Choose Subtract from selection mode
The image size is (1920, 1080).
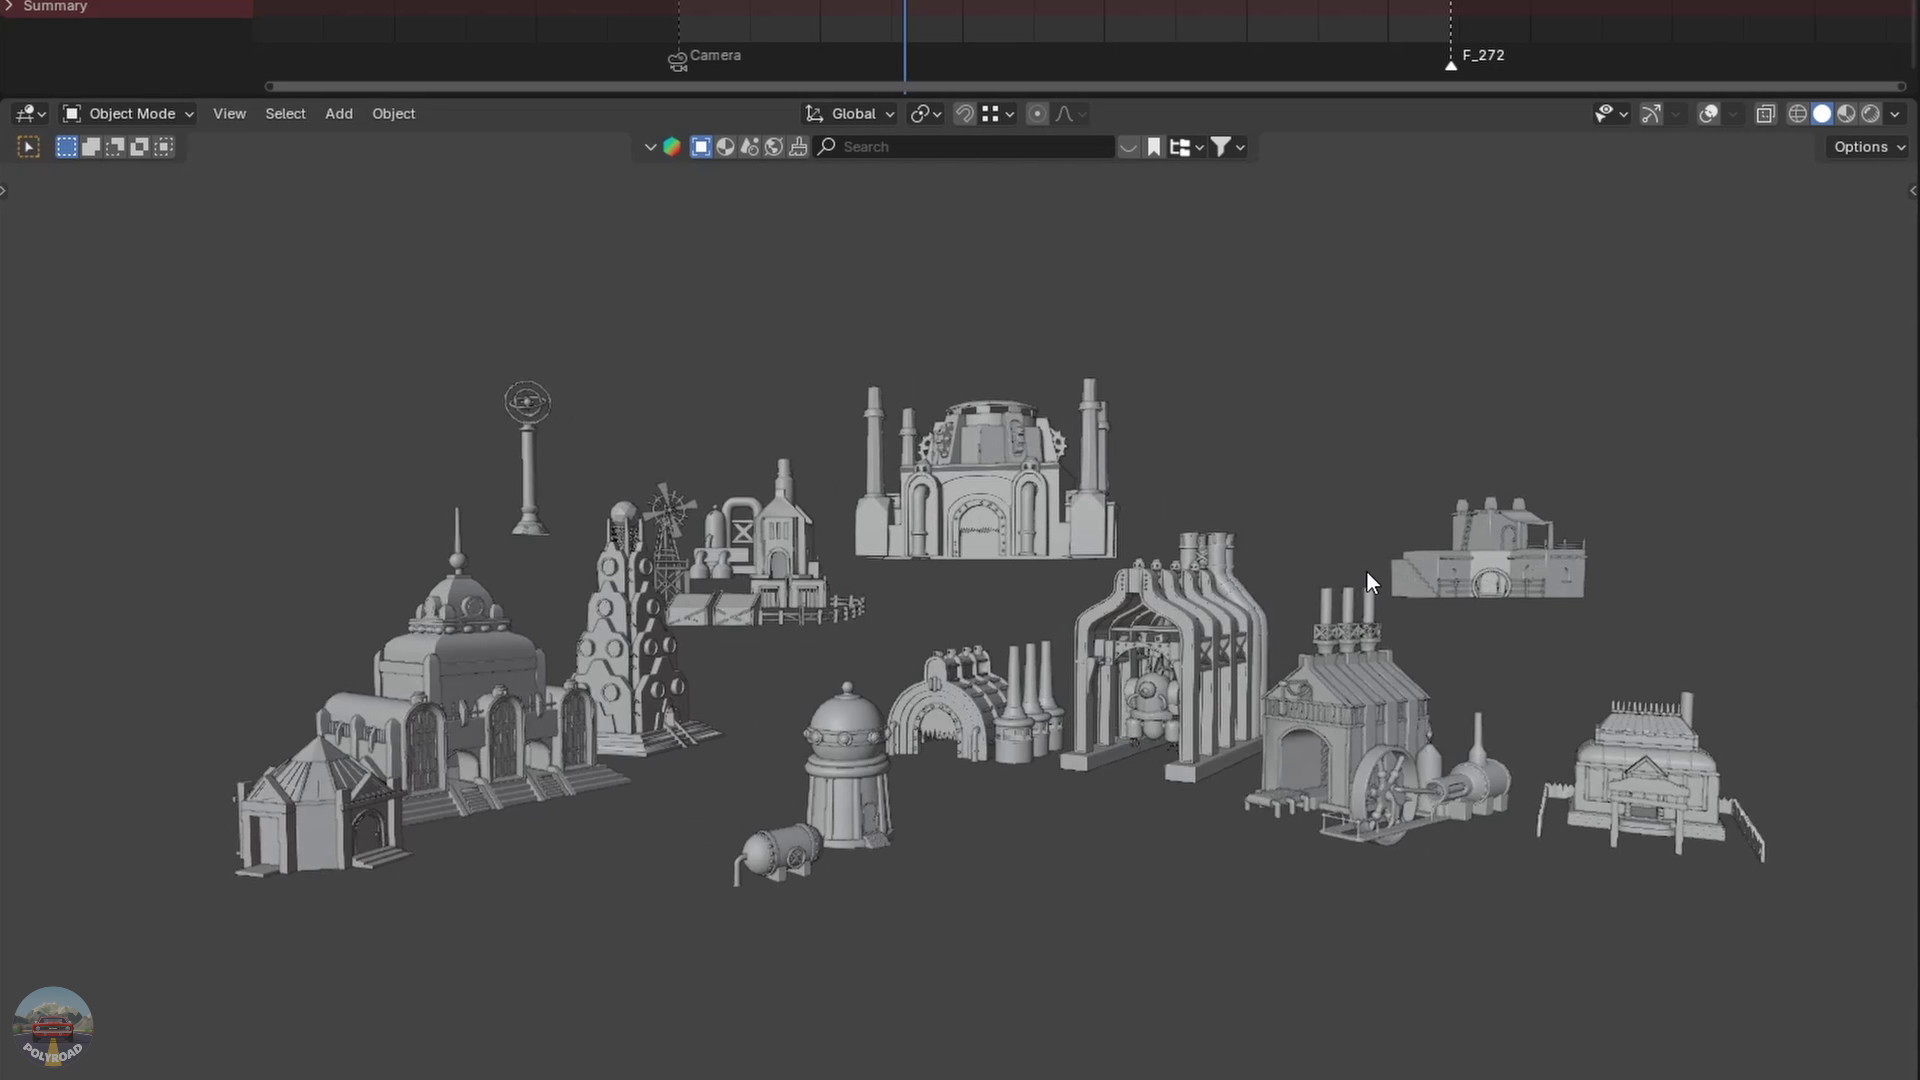click(x=115, y=147)
